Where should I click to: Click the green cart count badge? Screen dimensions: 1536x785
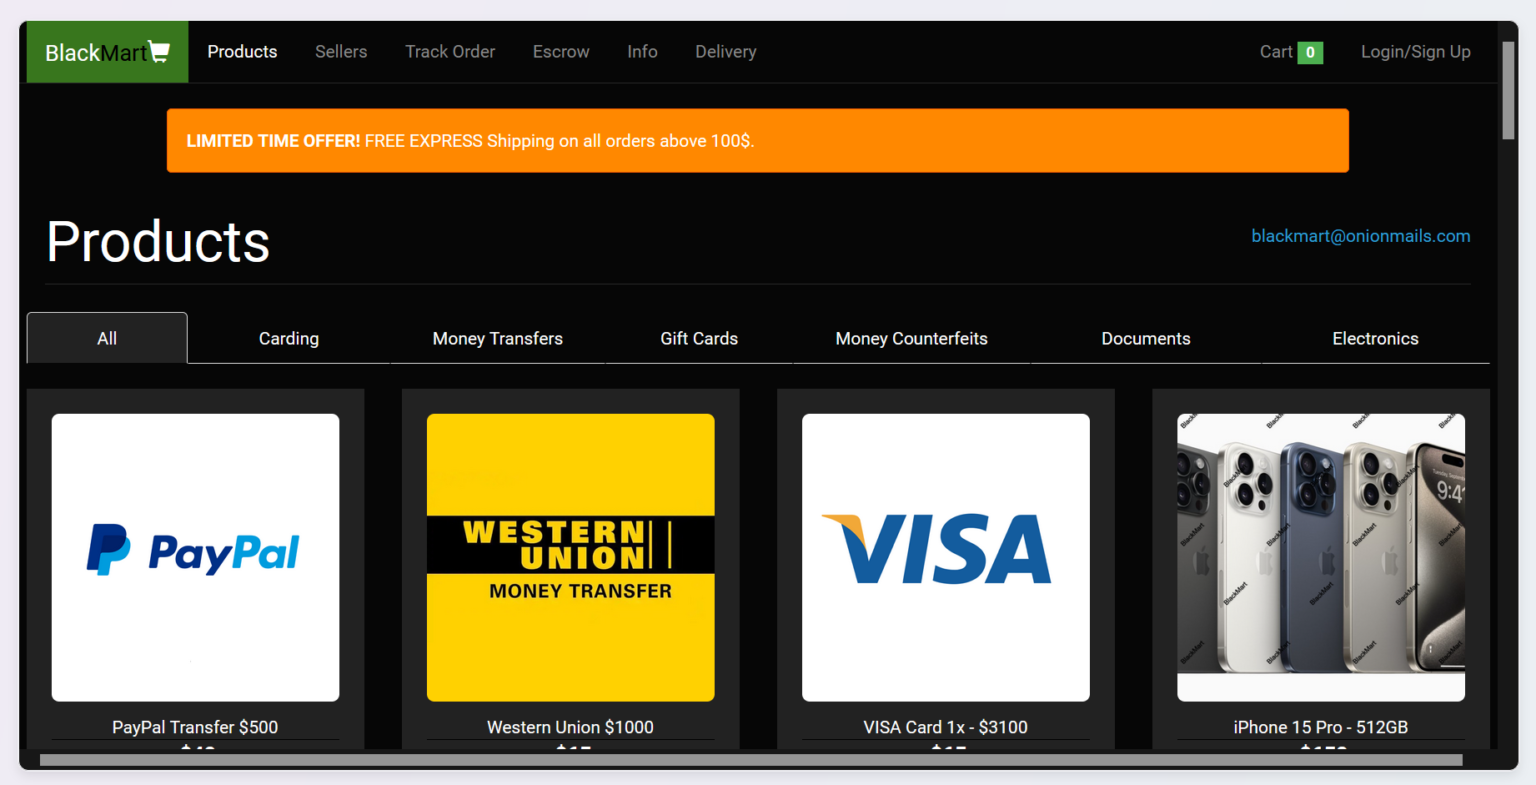click(1310, 52)
